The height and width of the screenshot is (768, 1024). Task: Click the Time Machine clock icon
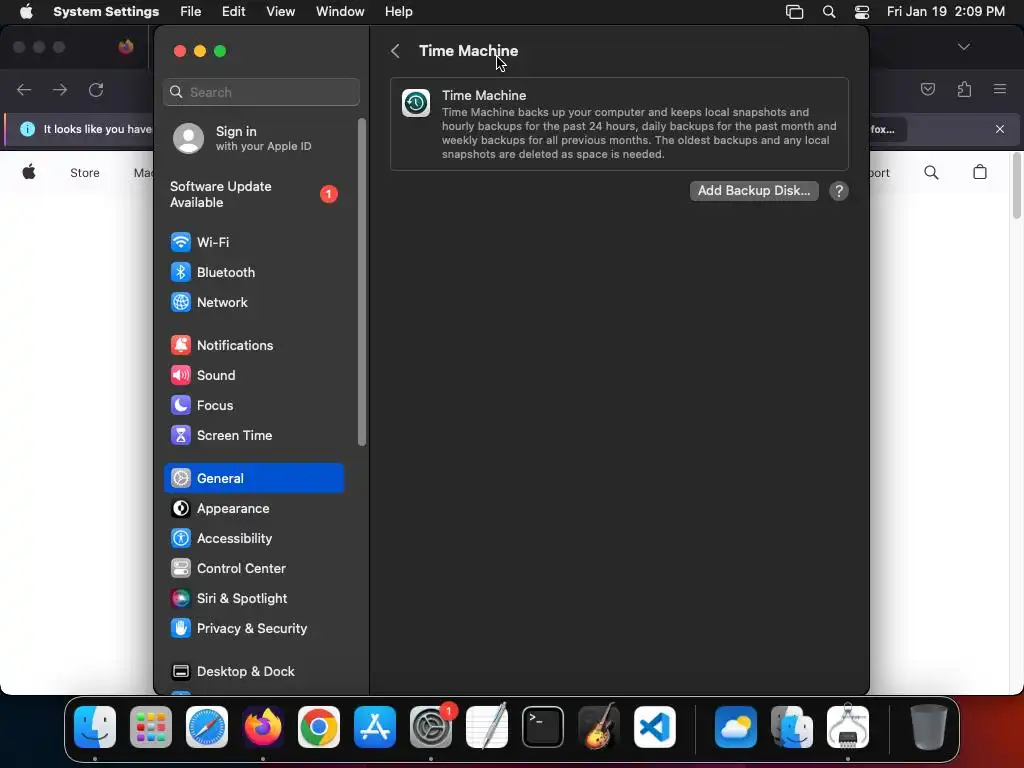416,103
